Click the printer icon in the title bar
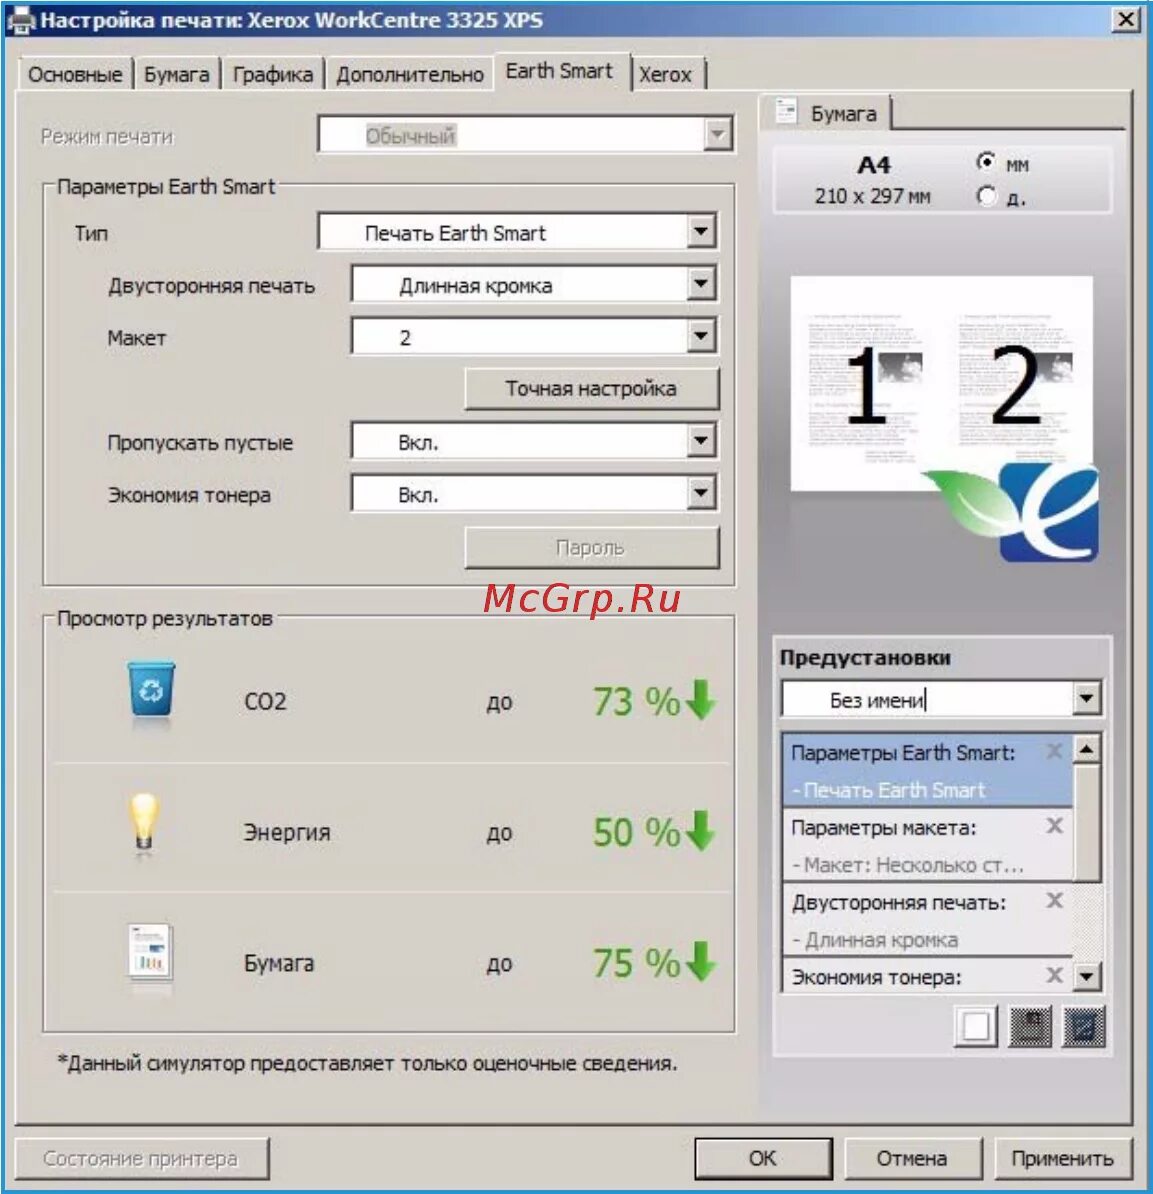The image size is (1153, 1194). (x=20, y=20)
